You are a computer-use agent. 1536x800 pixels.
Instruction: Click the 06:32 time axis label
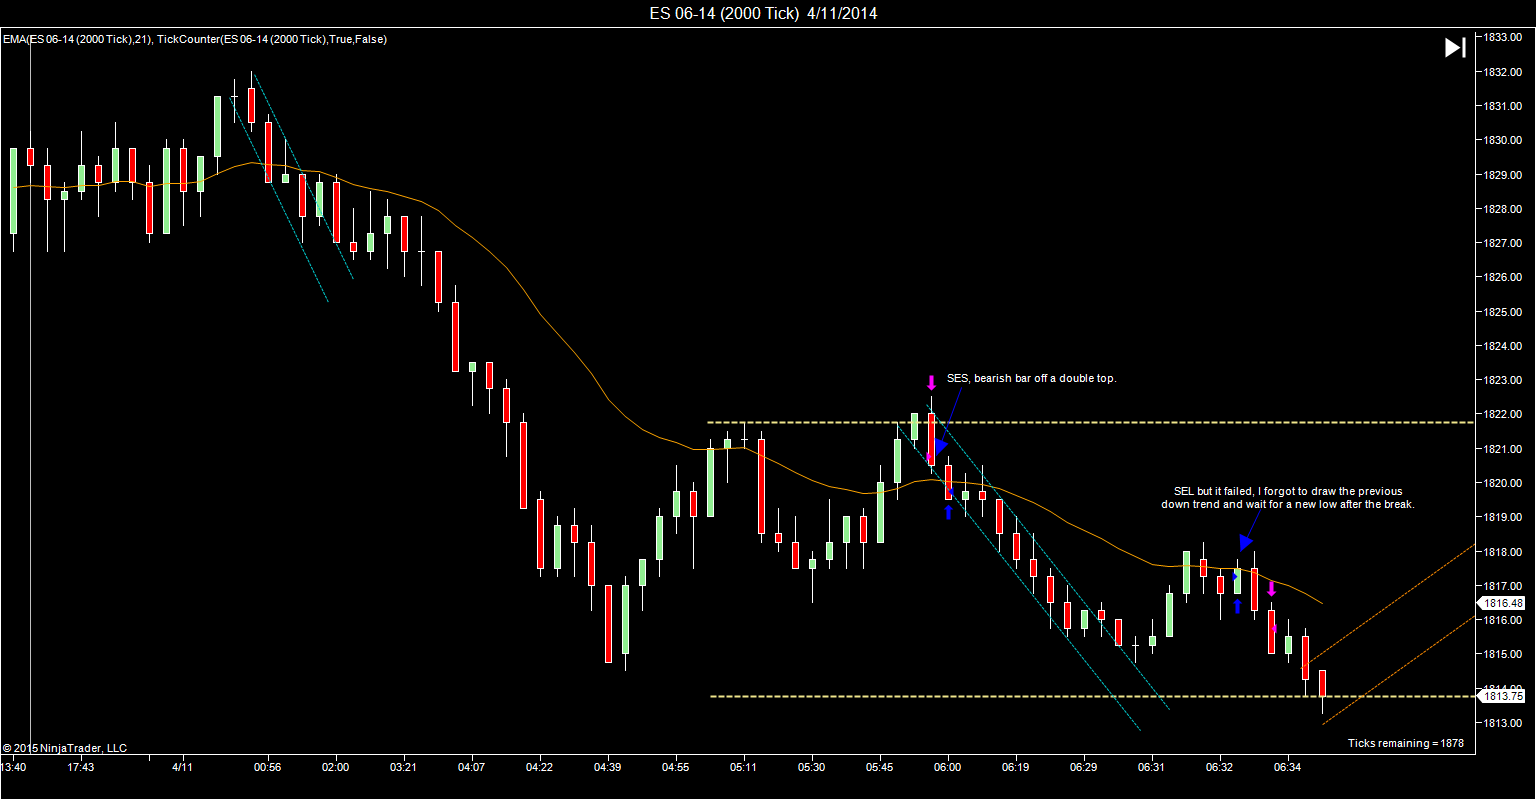pos(1220,767)
